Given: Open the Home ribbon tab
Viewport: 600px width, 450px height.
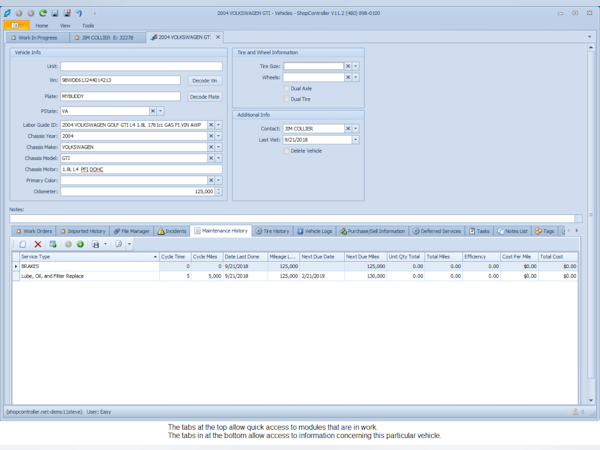Looking at the screenshot, I should click(x=42, y=26).
